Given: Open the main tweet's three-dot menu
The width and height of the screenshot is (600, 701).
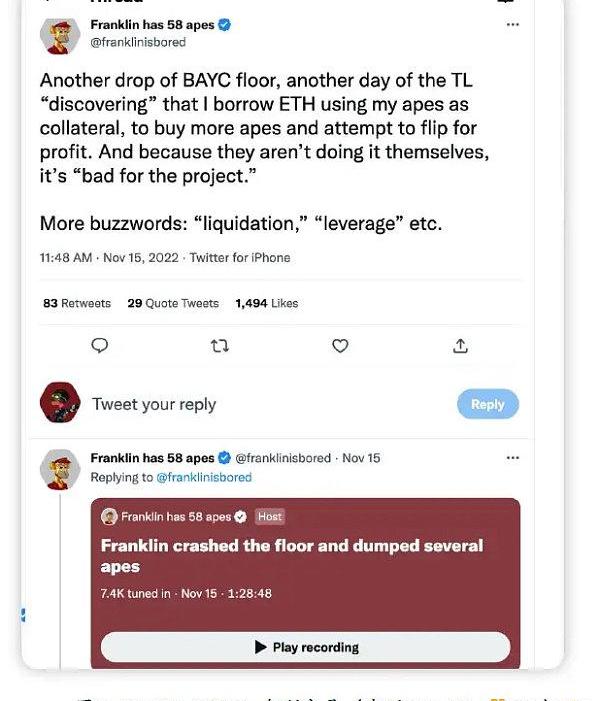Looking at the screenshot, I should 512,25.
